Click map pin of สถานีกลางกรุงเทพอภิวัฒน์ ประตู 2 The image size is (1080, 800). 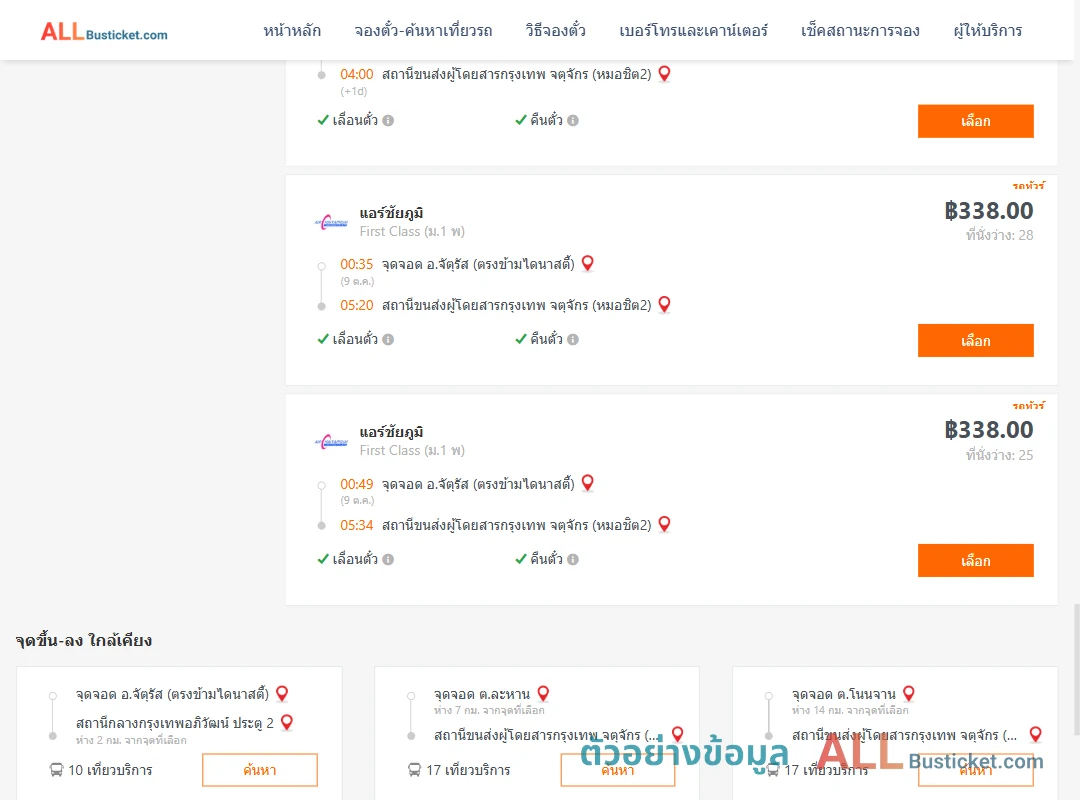click(287, 723)
